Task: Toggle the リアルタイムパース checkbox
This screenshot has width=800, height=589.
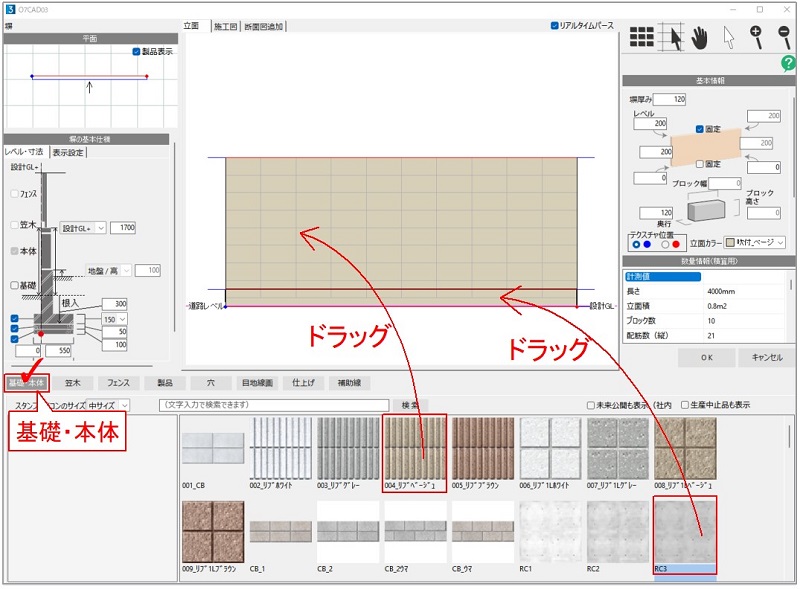Action: click(x=555, y=26)
